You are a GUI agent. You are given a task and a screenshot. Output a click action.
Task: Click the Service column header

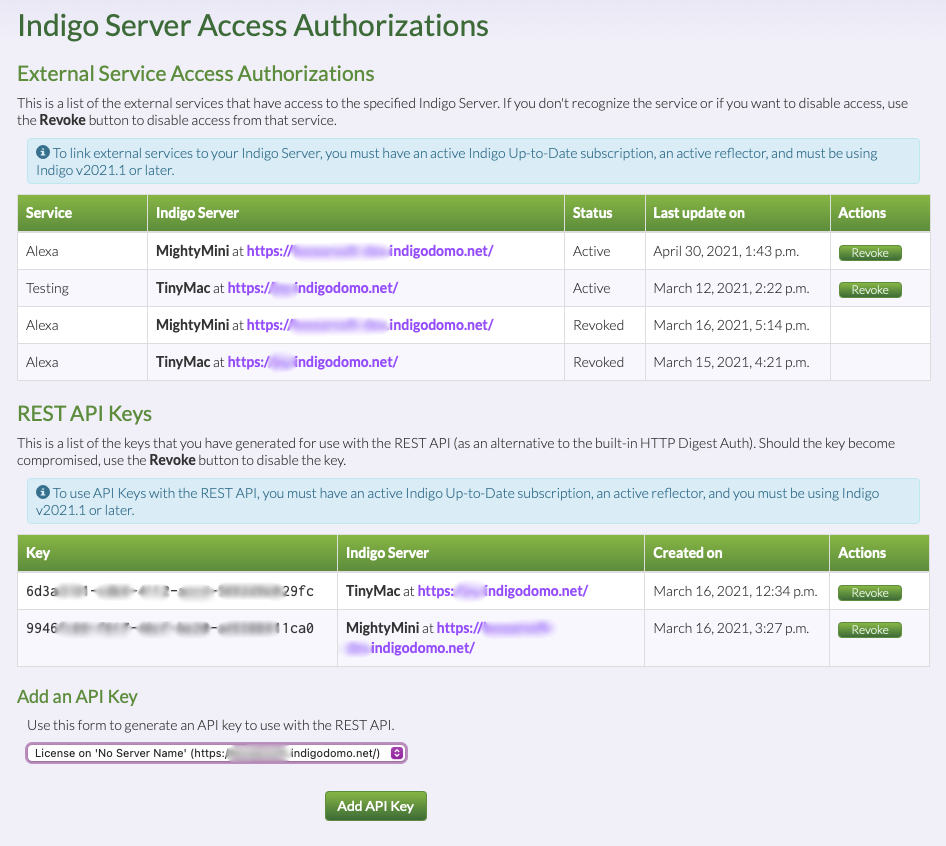(83, 213)
